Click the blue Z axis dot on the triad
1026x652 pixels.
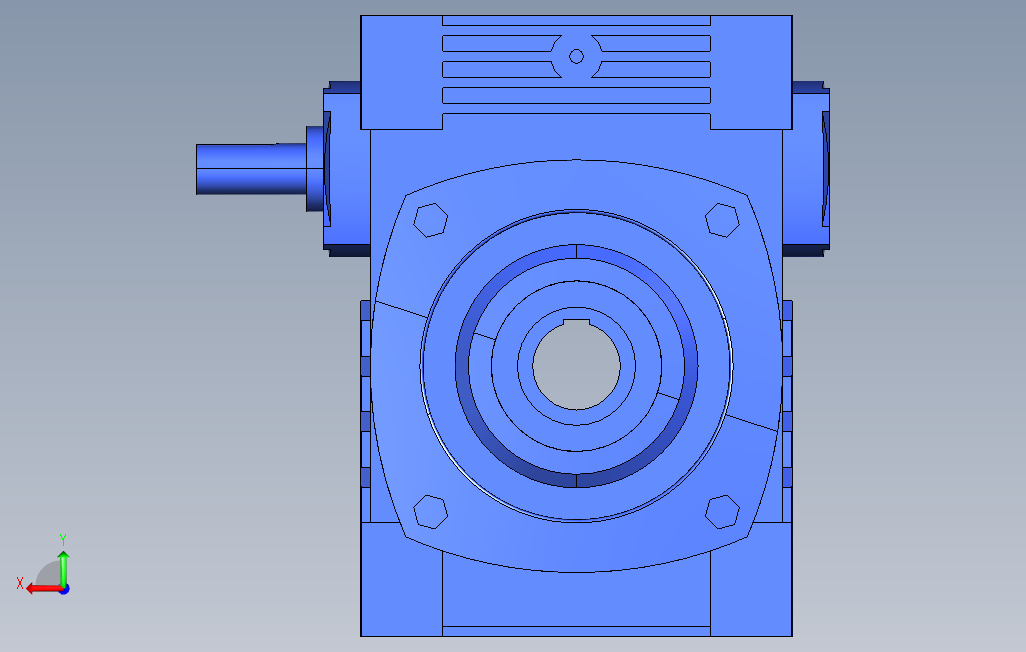coord(65,590)
